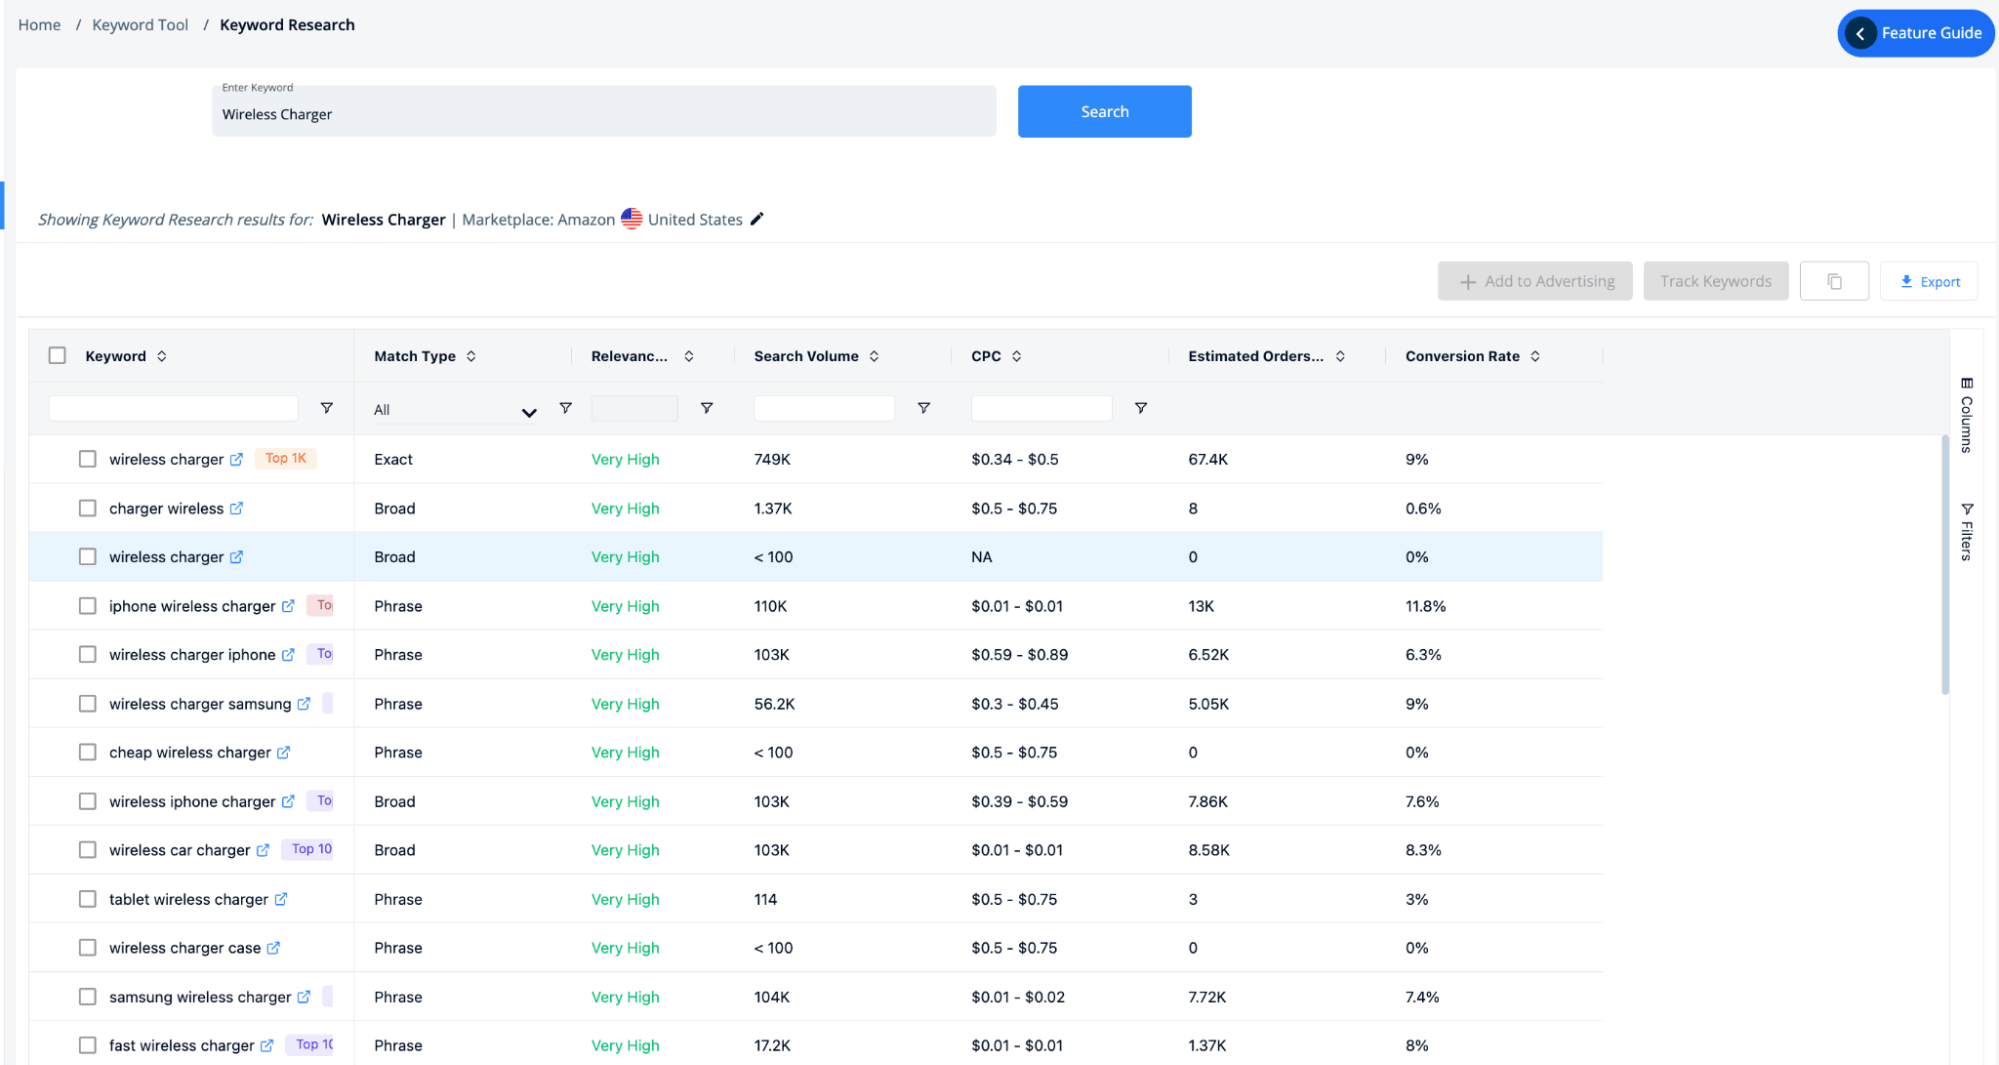Open external link for 'wireless charger' keyword

(x=237, y=459)
